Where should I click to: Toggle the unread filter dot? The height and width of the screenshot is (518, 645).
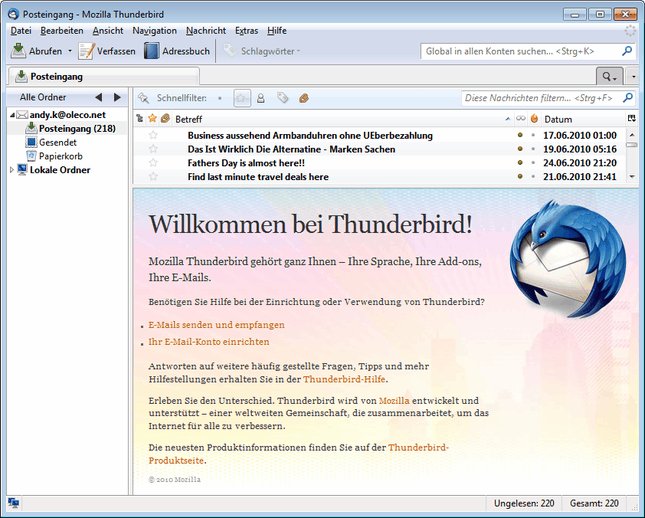coord(220,98)
